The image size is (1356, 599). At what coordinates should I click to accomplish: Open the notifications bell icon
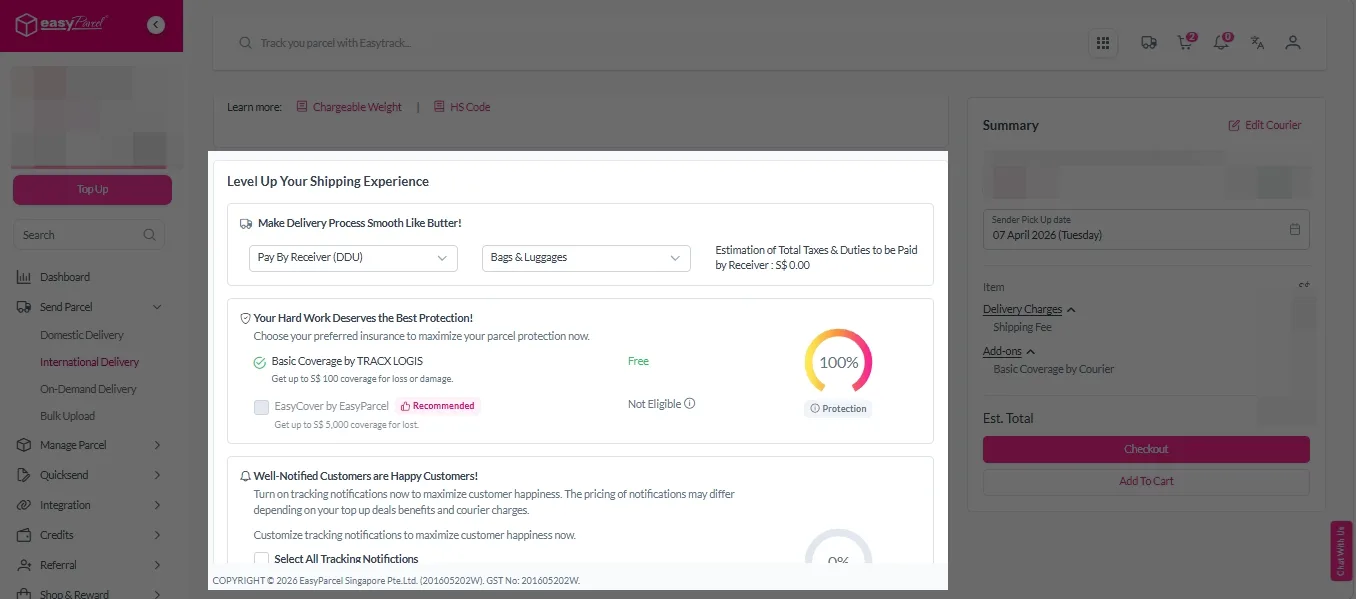coord(1221,43)
